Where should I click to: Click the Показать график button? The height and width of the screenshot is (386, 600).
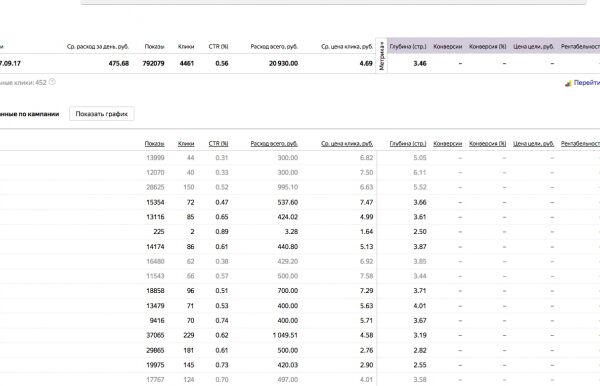tap(101, 114)
